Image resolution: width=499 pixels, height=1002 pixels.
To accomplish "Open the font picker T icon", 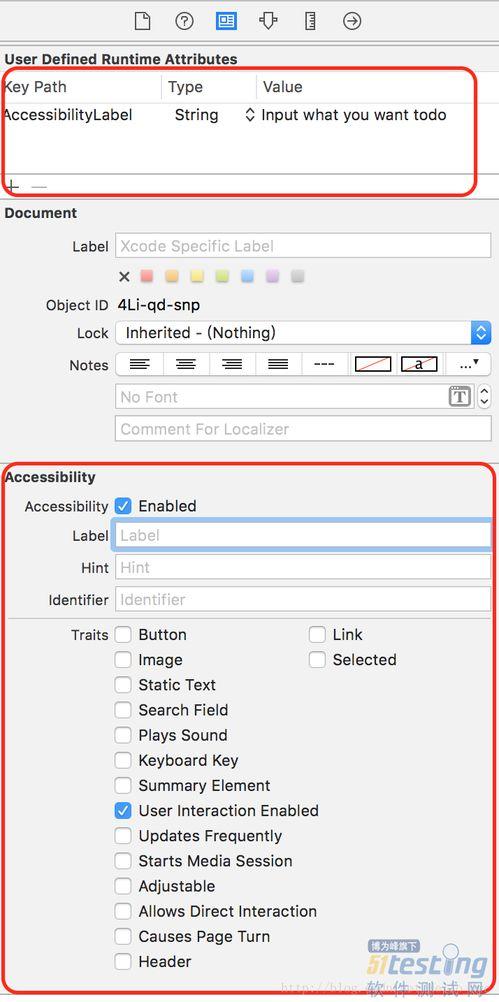I will click(460, 396).
